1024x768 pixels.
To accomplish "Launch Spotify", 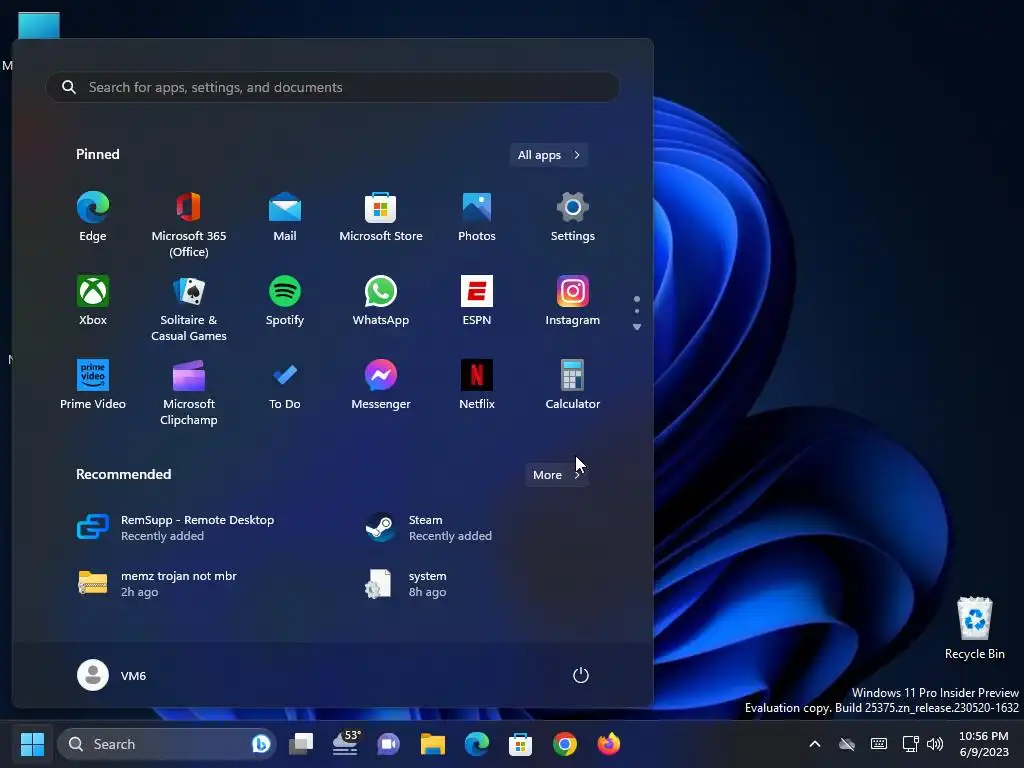I will (x=285, y=300).
